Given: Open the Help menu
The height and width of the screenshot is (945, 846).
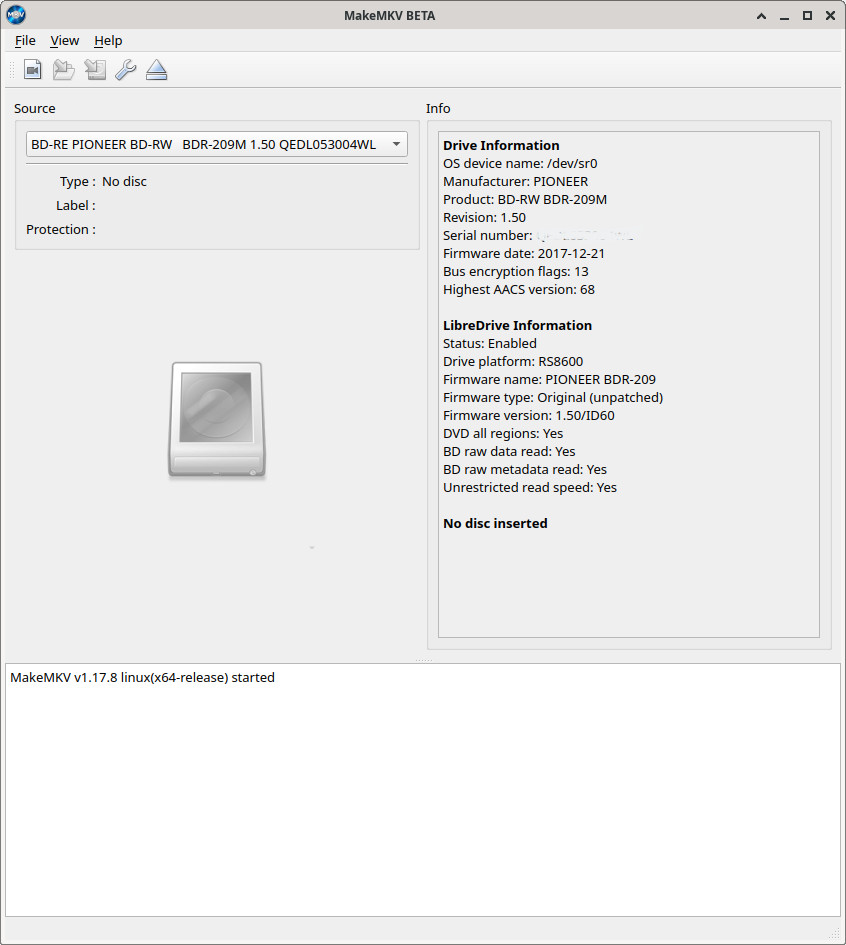Looking at the screenshot, I should 108,40.
